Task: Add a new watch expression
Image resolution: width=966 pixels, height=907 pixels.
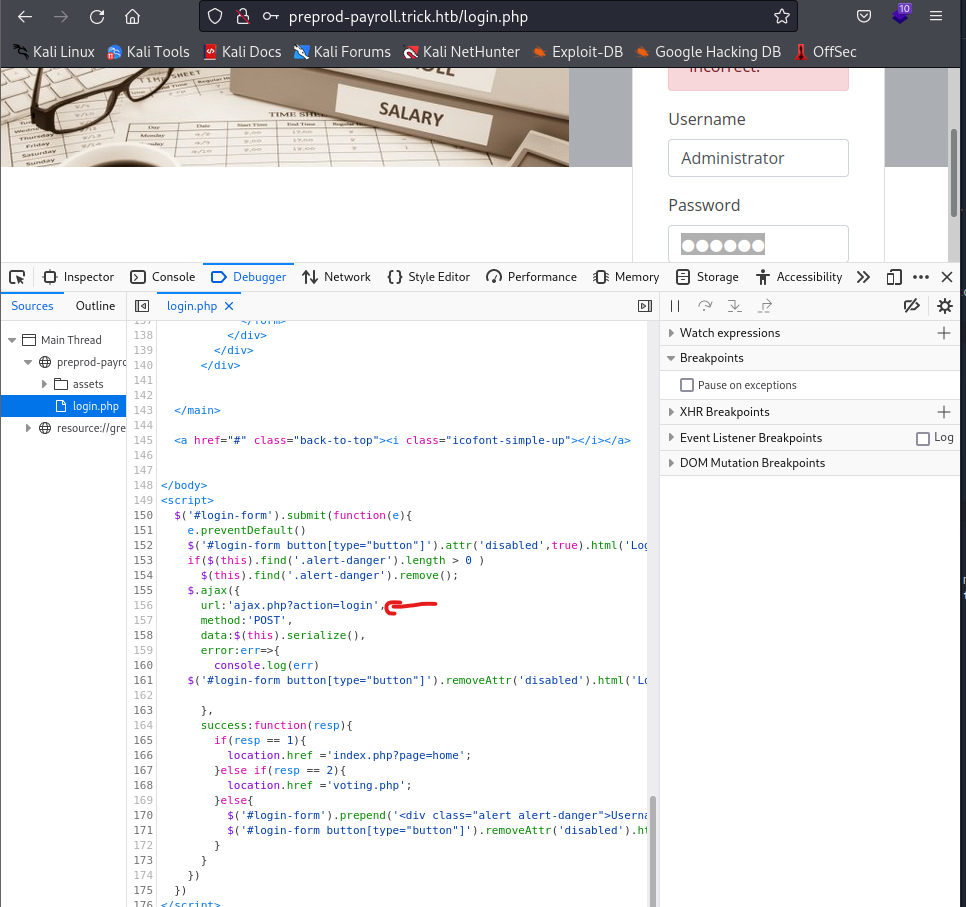Action: click(x=944, y=333)
